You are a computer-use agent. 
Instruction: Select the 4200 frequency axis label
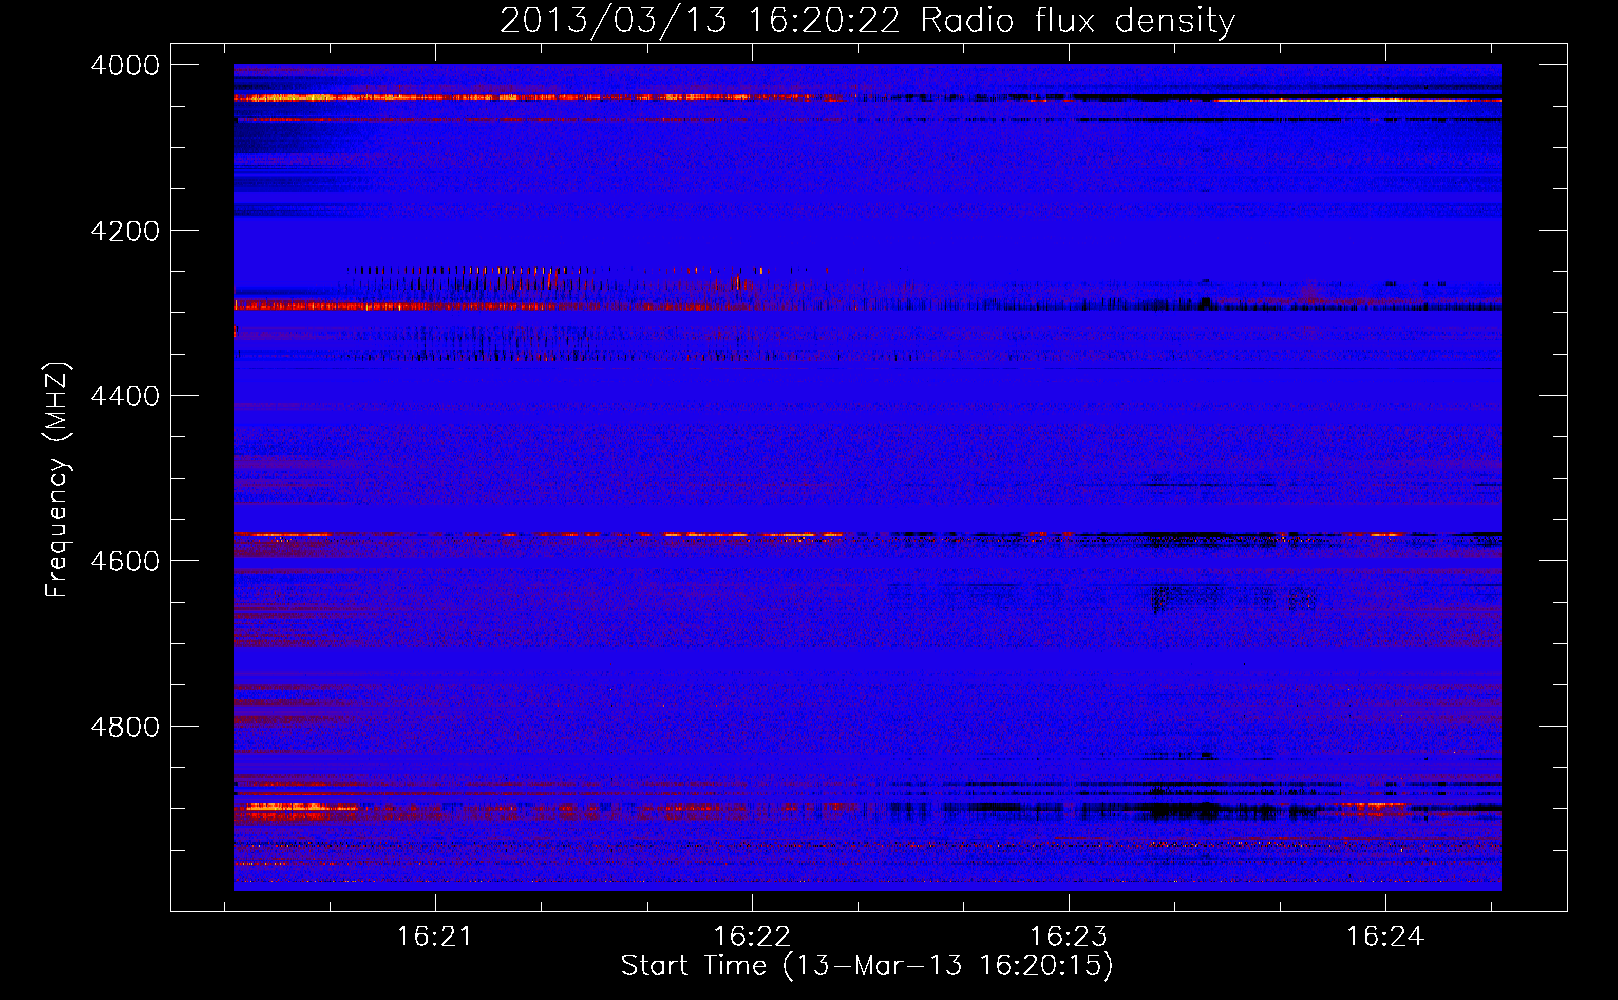point(125,231)
